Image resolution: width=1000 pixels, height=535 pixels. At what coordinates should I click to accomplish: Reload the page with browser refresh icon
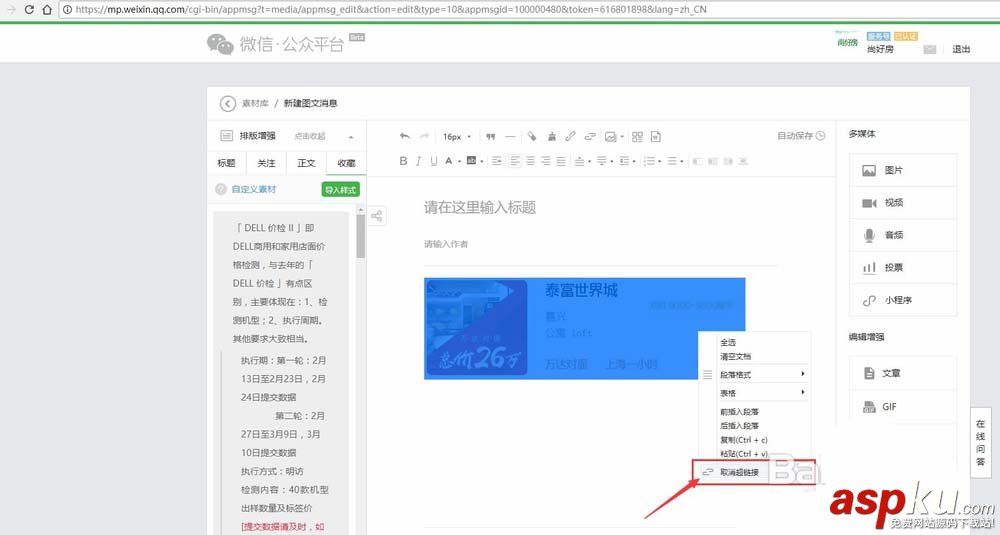coord(29,10)
